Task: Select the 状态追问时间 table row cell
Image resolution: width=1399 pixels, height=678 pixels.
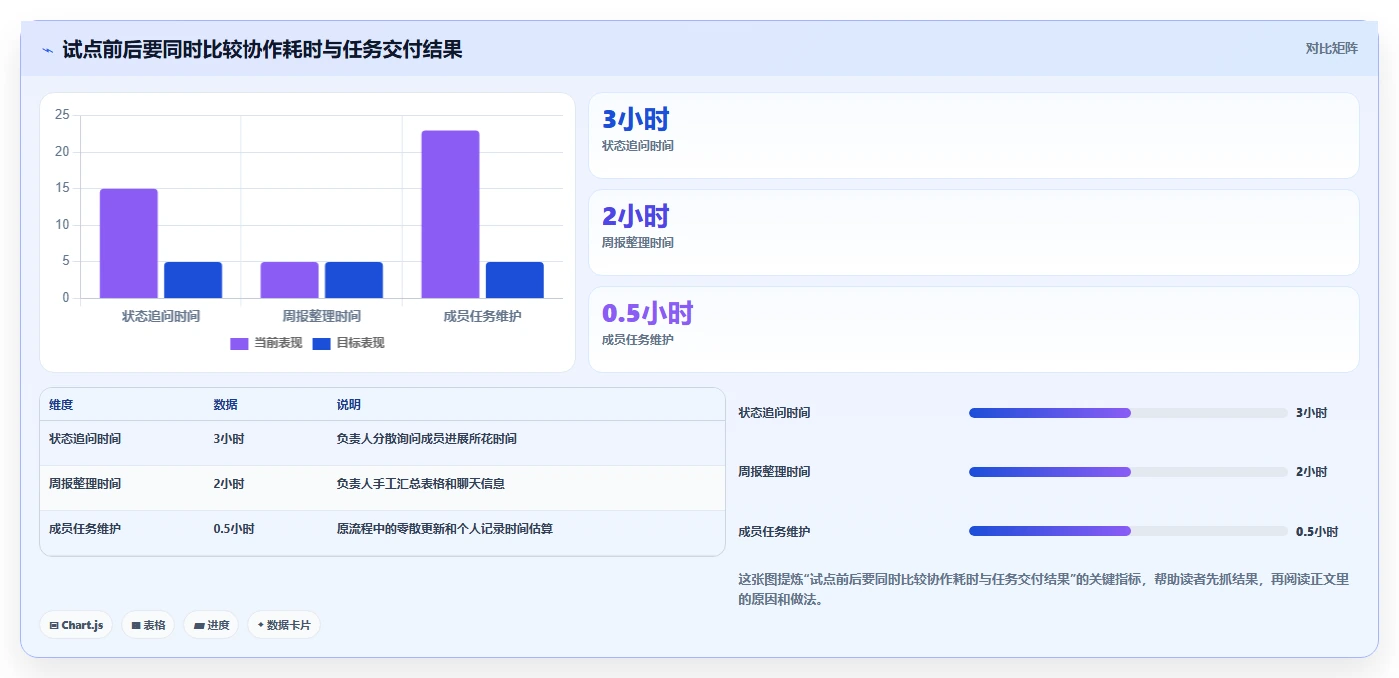Action: (85, 439)
